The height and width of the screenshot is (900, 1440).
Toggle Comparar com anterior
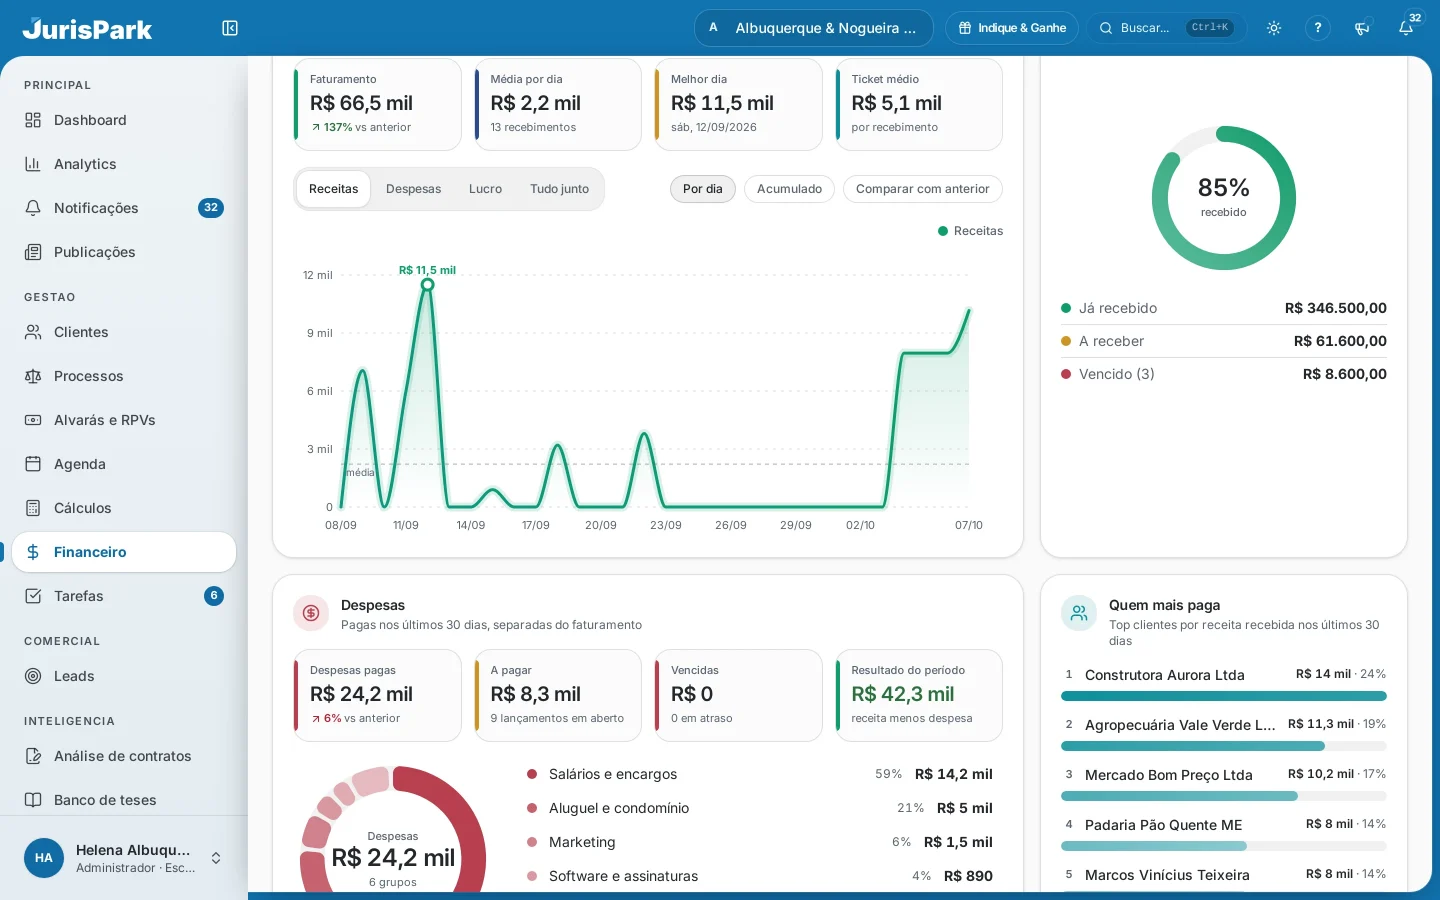(x=922, y=189)
